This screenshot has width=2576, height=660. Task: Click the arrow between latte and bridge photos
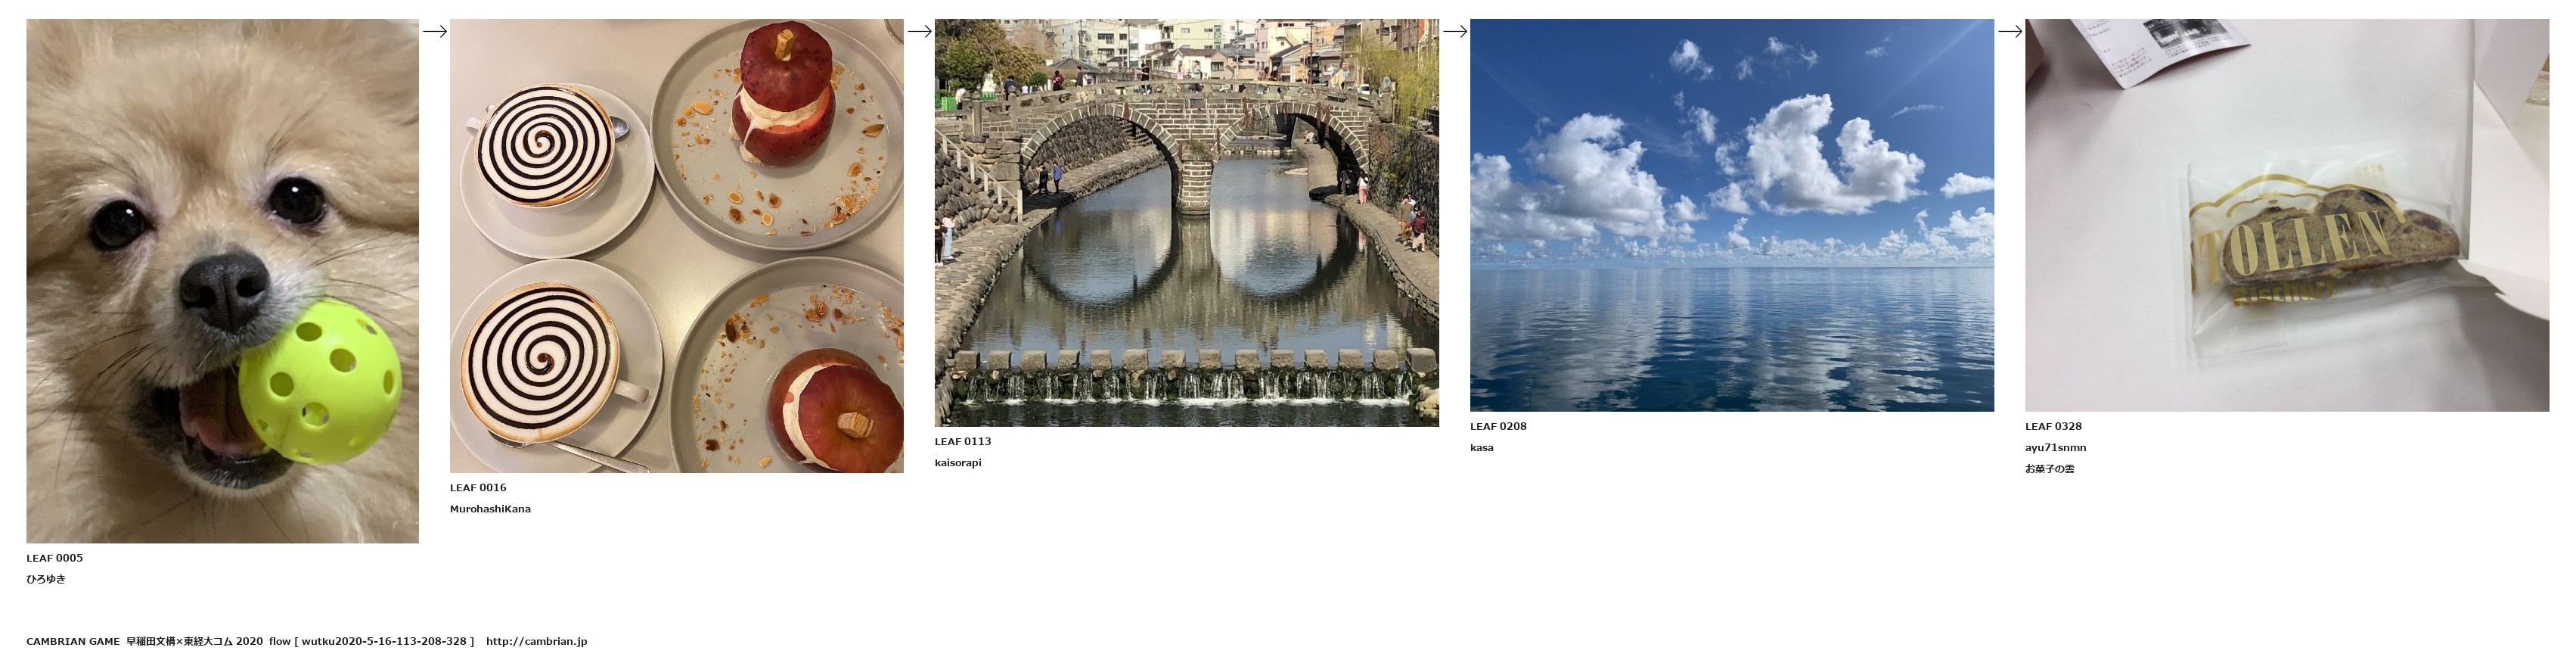point(919,31)
